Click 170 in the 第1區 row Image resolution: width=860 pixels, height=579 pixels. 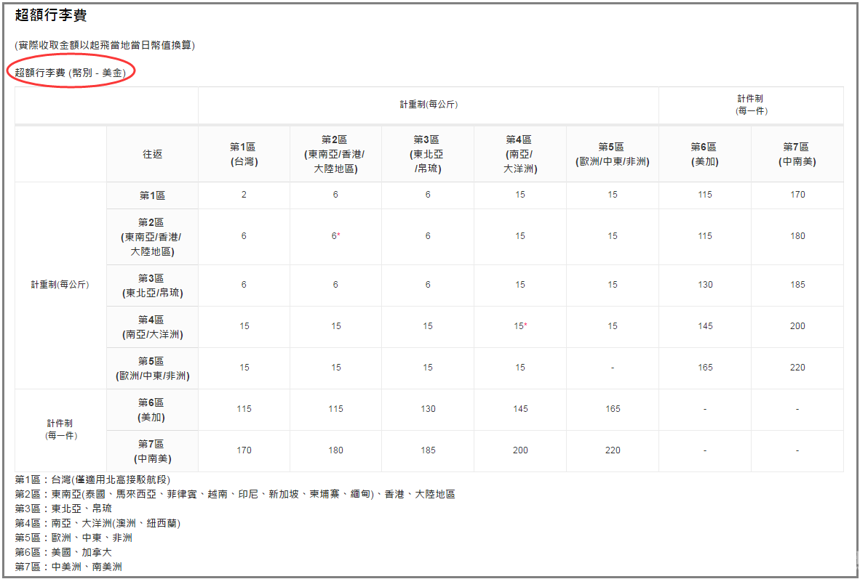pos(797,195)
